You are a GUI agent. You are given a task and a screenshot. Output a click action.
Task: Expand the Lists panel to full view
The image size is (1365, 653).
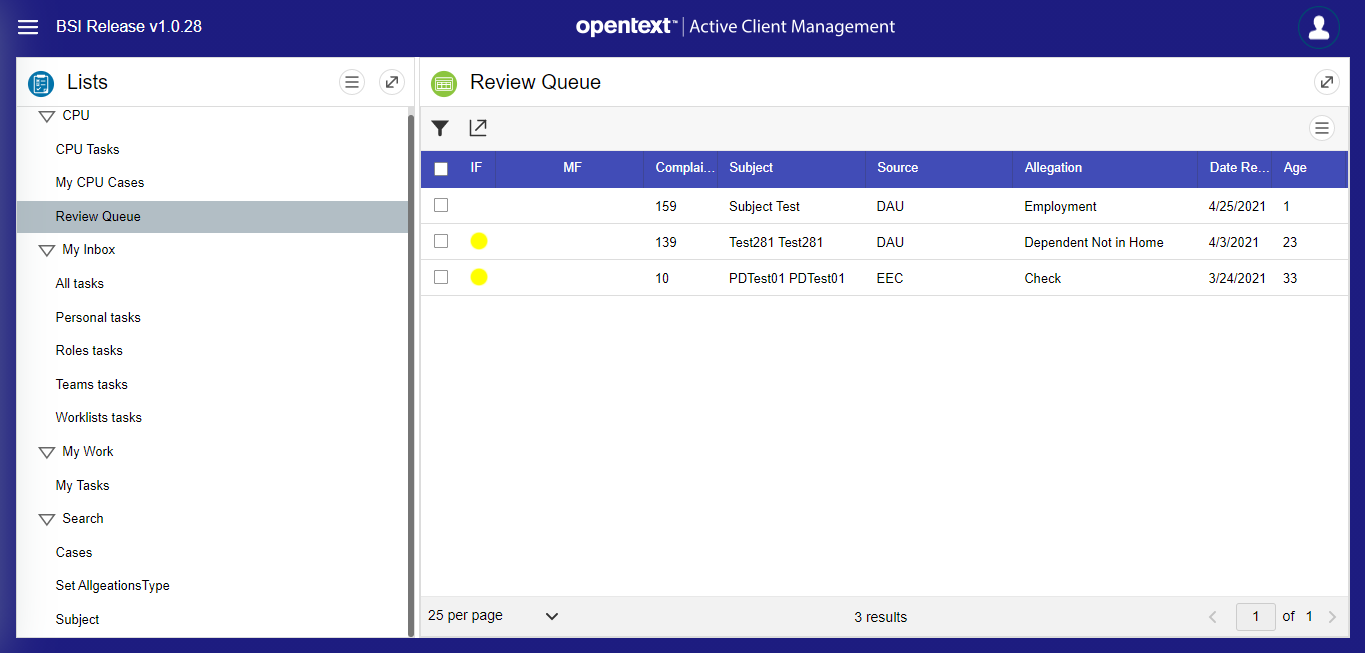[x=392, y=82]
